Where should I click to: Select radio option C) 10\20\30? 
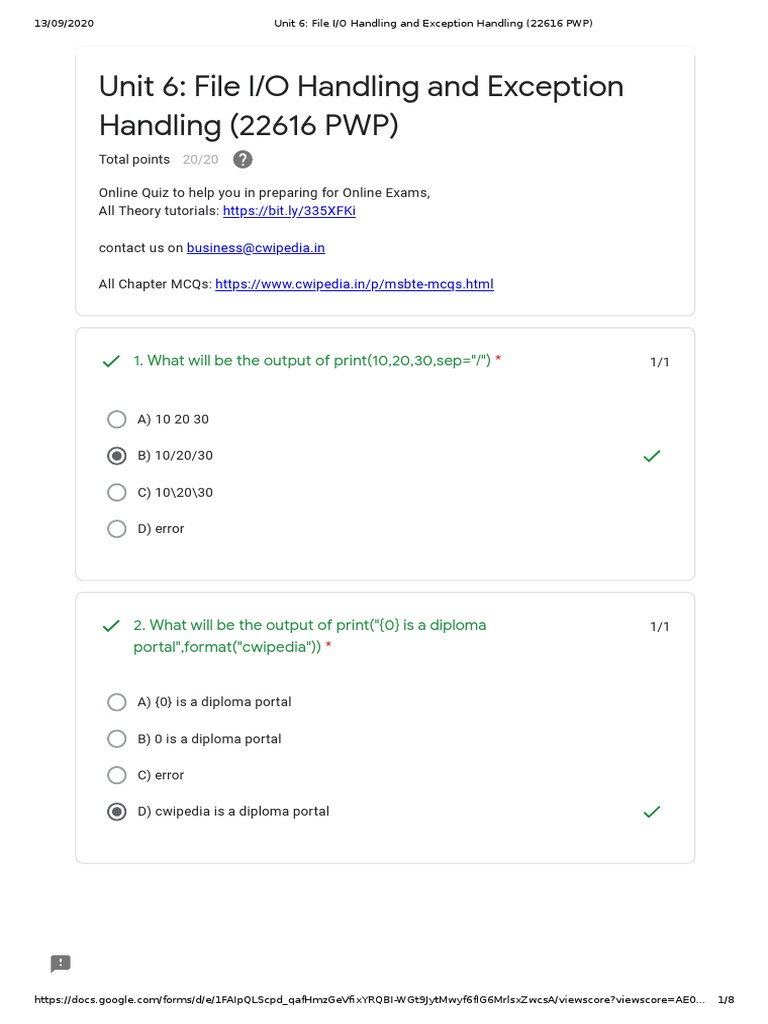pos(117,492)
